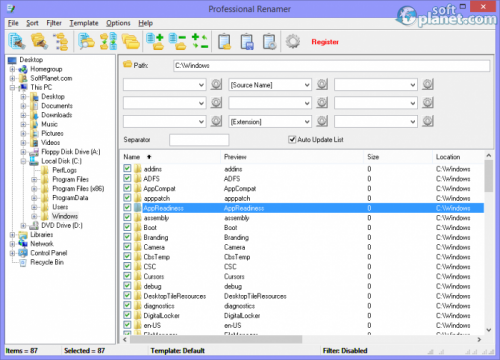Select Floppy Disk Drive (A:) in tree
Screen dimensions: 500x360
[x=71, y=152]
